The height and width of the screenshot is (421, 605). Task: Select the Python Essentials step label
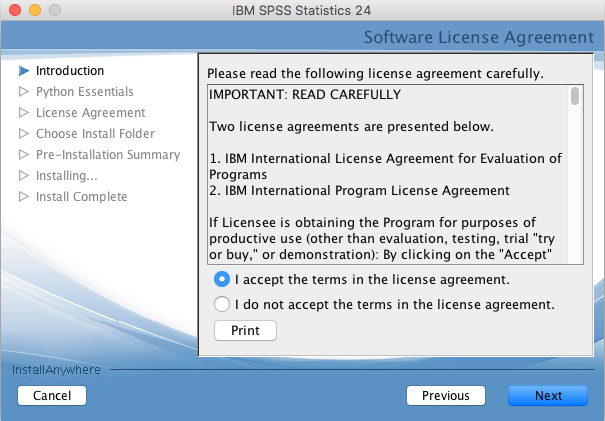84,91
